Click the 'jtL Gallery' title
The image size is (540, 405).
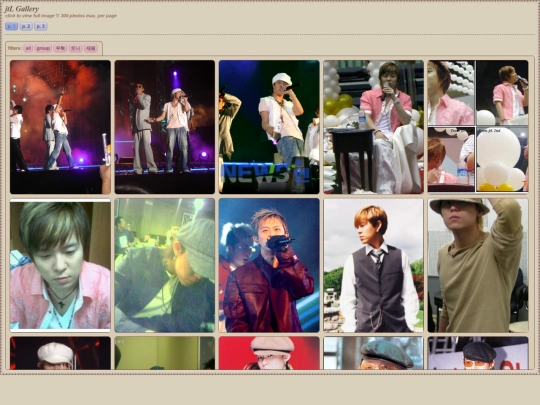click(22, 9)
